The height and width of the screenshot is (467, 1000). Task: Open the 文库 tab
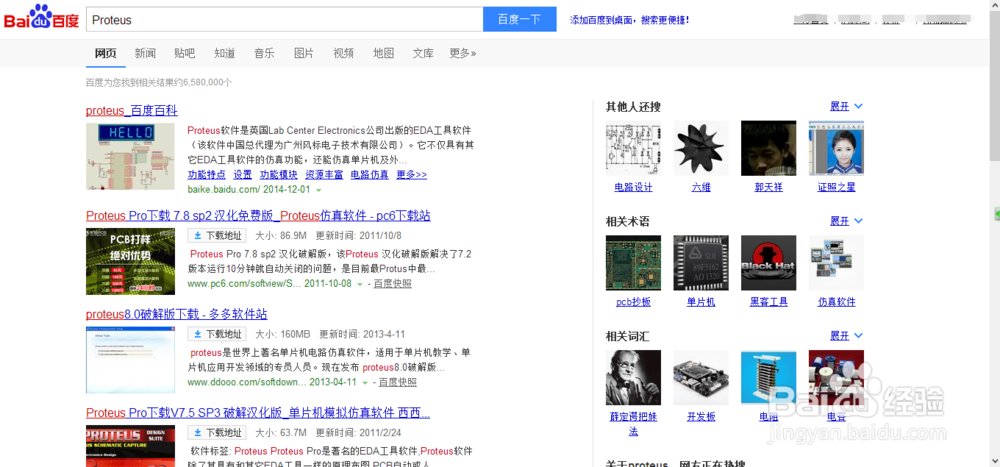tap(423, 53)
